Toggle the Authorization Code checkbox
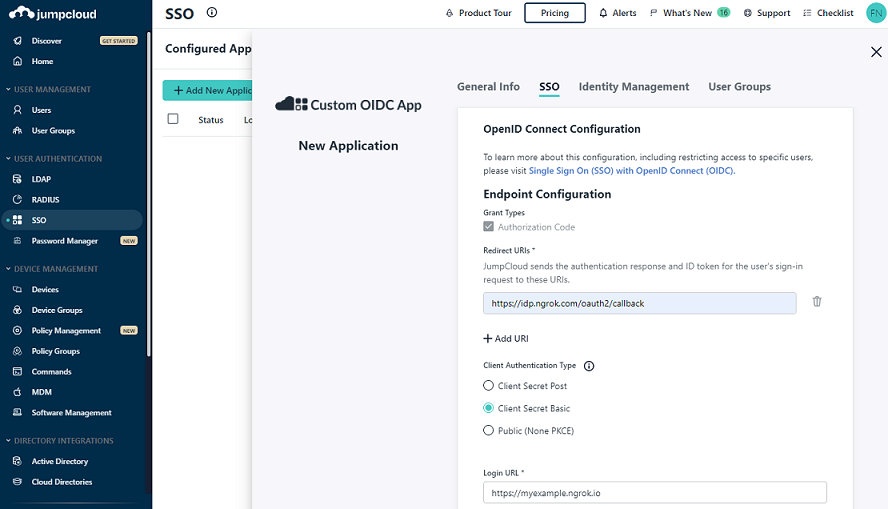This screenshot has height=509, width=888. [x=488, y=226]
